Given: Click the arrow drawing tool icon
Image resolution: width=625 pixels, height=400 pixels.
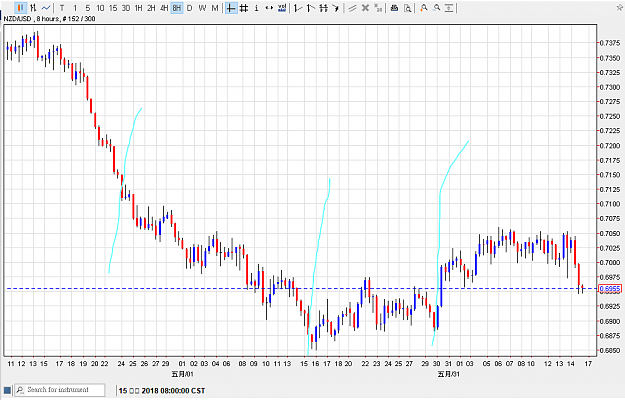Looking at the screenshot, I should click(336, 8).
